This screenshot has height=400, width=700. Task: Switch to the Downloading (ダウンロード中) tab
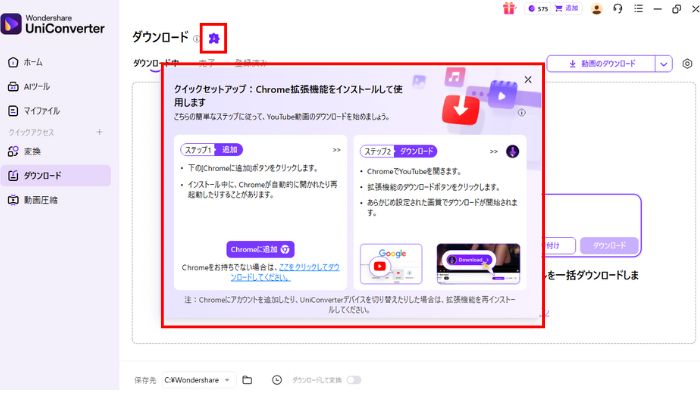156,63
